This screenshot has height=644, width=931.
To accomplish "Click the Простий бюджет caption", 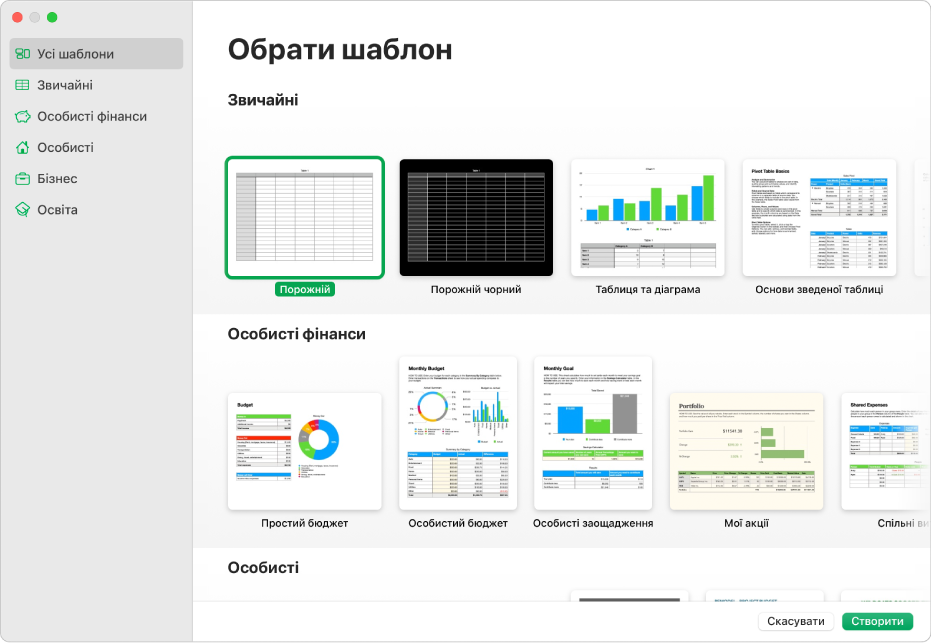I will coord(305,524).
